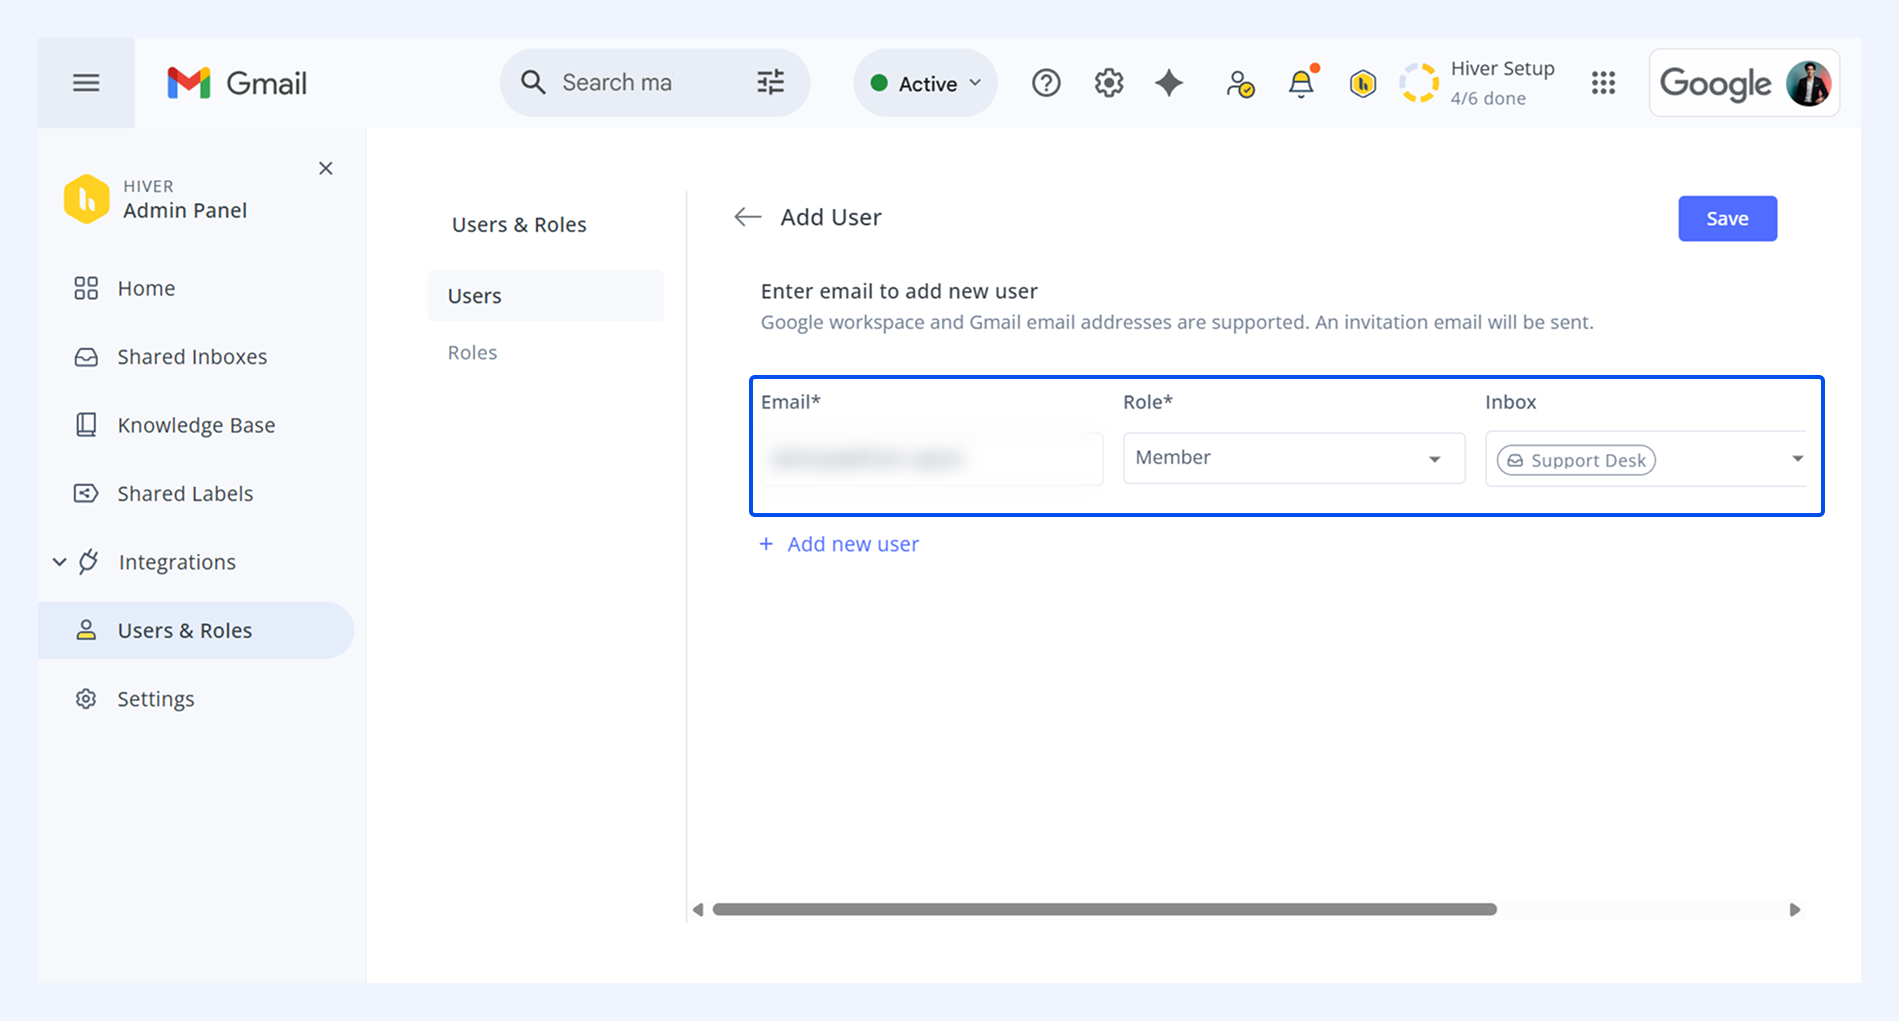Viewport: 1899px width, 1021px height.
Task: Expand the Role dropdown showing Member
Action: pyautogui.click(x=1294, y=458)
